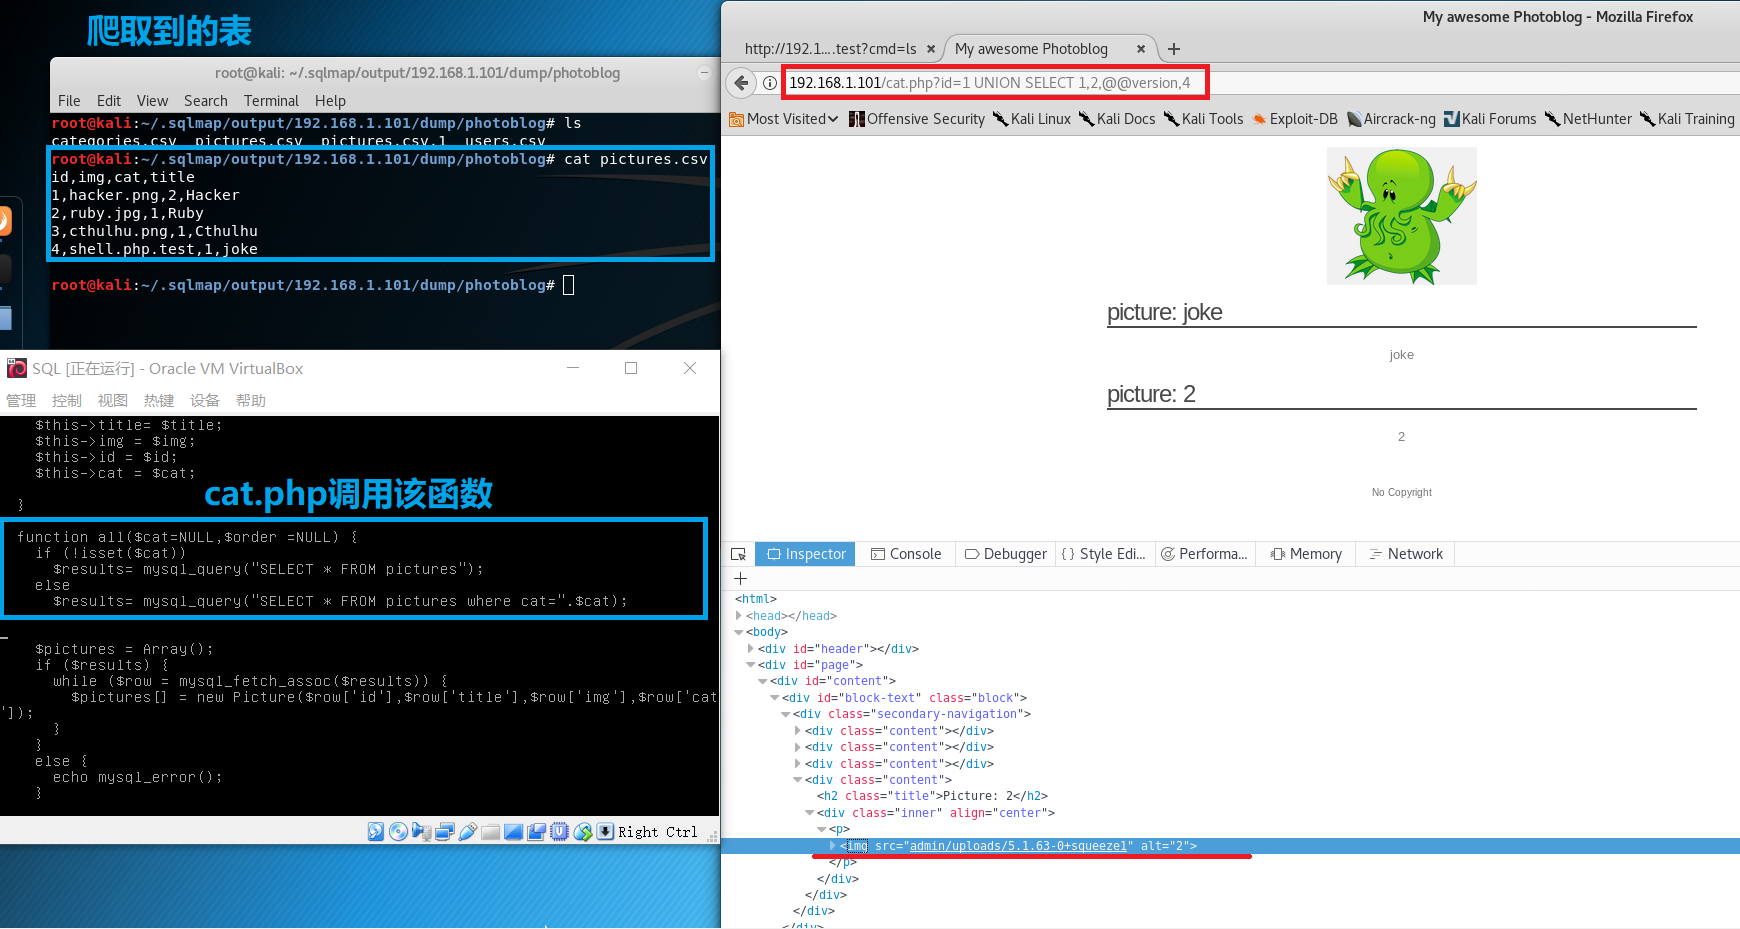
Task: Open the 帮助 menu in VirtualBox window
Action: pos(251,401)
